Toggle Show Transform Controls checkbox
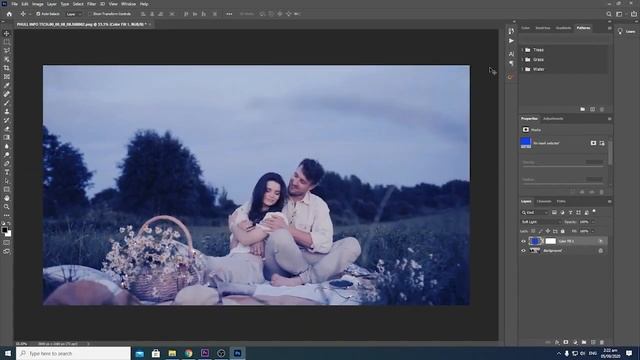Image resolution: width=640 pixels, height=360 pixels. point(90,14)
